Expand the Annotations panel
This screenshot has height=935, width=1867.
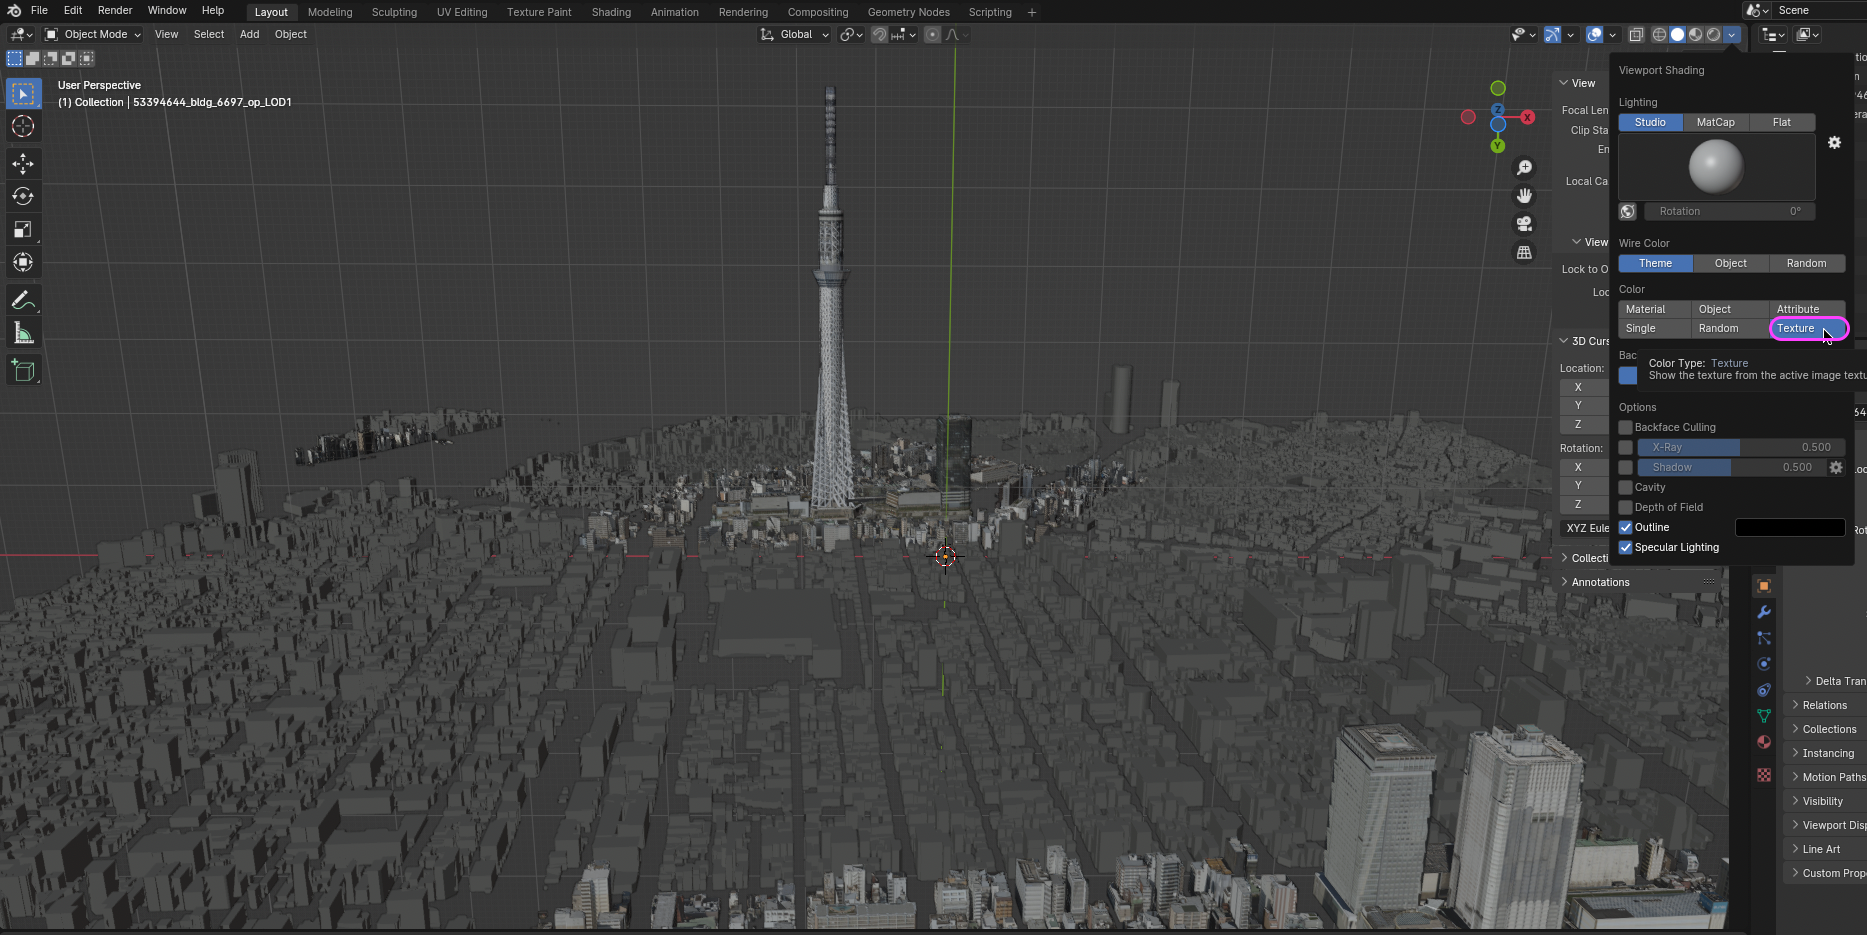point(1600,582)
